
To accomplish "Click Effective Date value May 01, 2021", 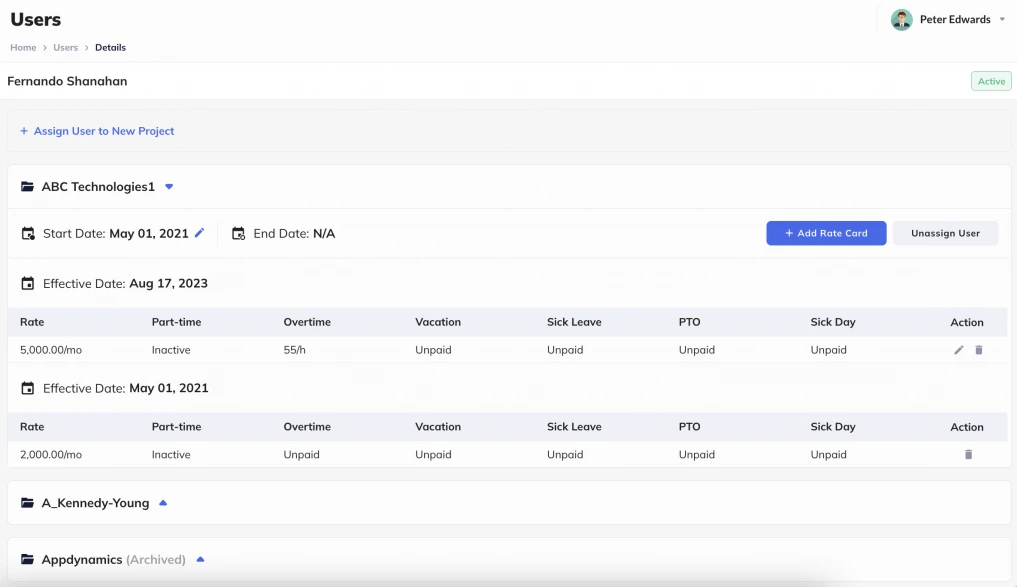I will [x=169, y=388].
